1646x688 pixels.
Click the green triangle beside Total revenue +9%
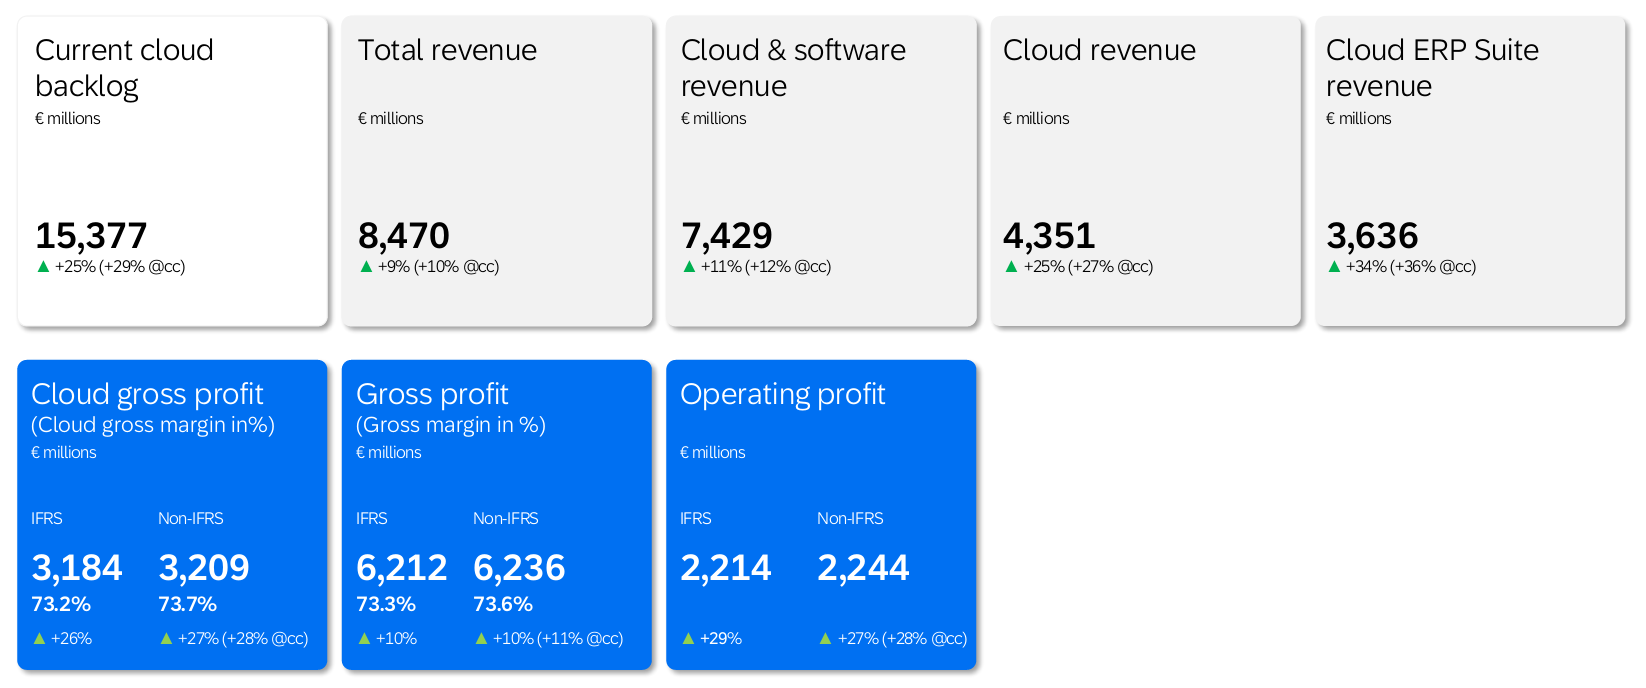[x=366, y=267]
